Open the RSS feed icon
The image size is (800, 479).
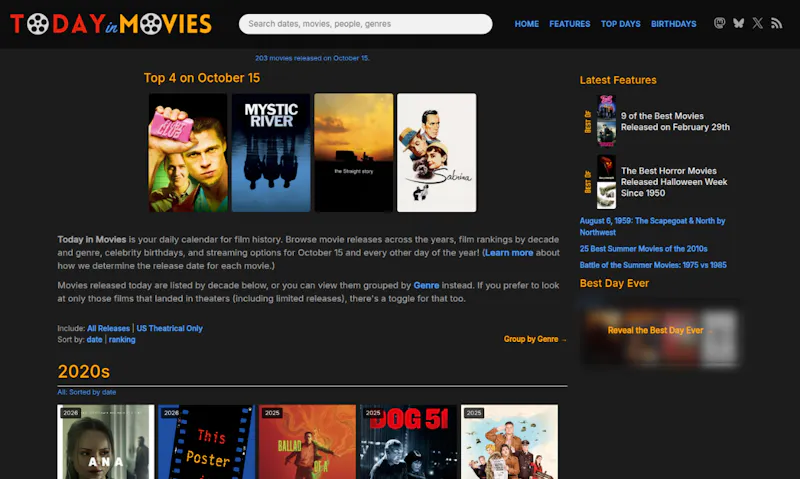777,23
